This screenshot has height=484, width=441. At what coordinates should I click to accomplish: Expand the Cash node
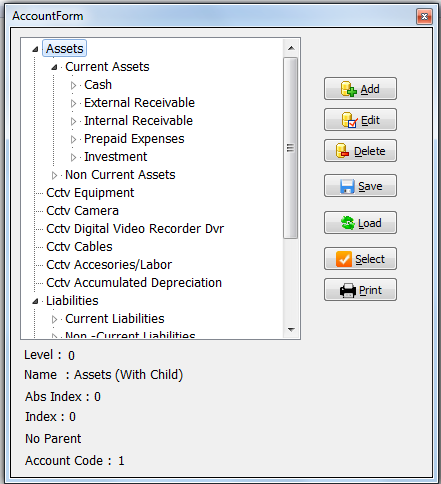73,85
